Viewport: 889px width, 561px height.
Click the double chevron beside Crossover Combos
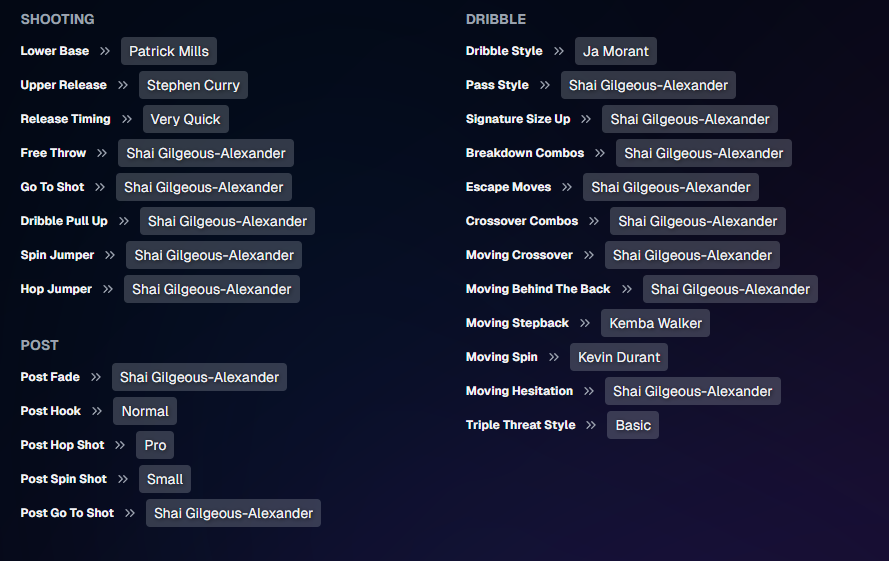(594, 221)
